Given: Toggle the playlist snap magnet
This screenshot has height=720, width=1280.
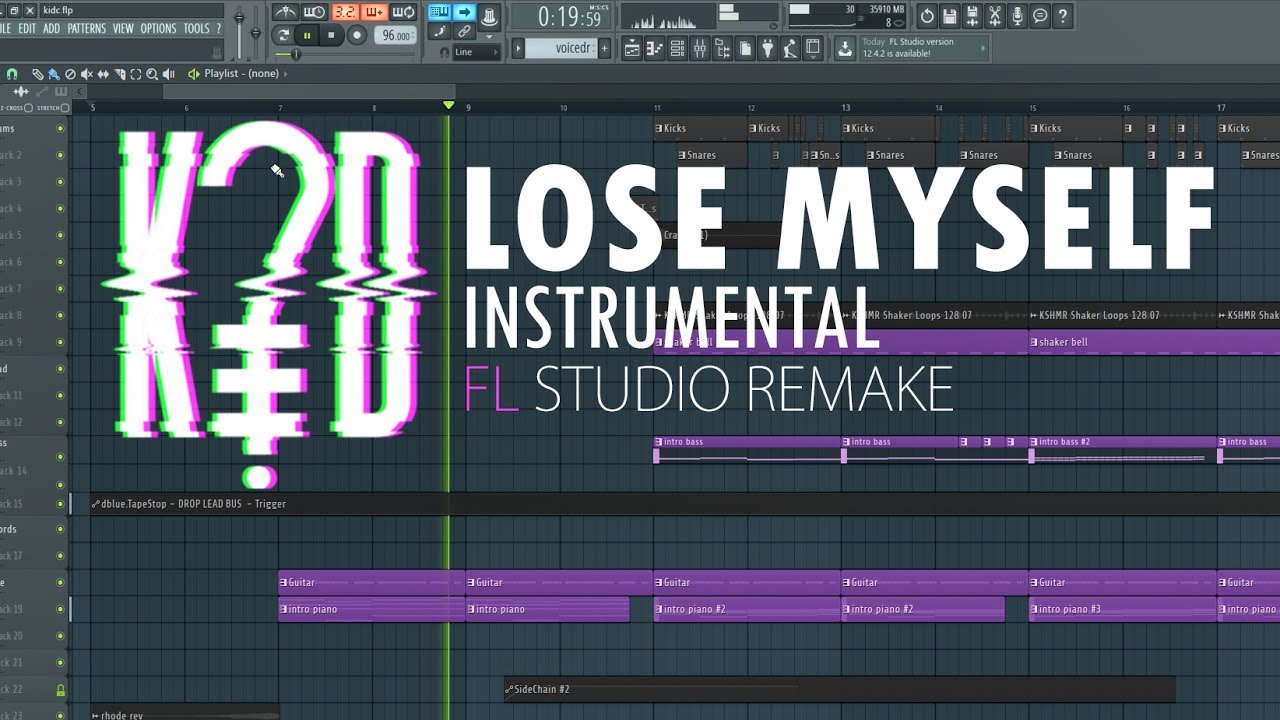Looking at the screenshot, I should click(x=12, y=74).
